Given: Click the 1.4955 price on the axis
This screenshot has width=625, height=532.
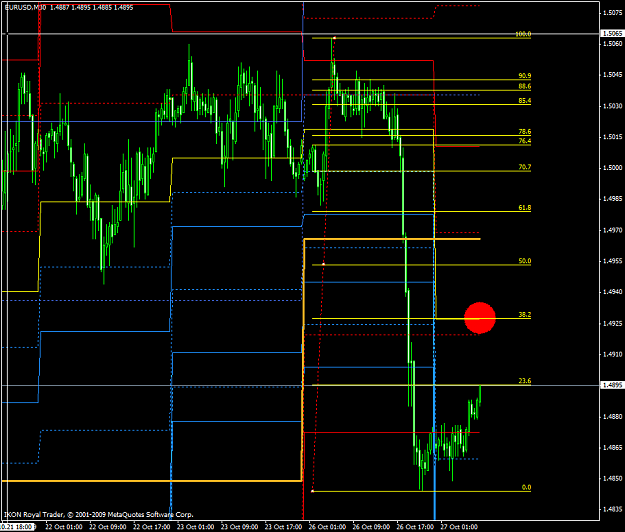Looking at the screenshot, I should 612,261.
